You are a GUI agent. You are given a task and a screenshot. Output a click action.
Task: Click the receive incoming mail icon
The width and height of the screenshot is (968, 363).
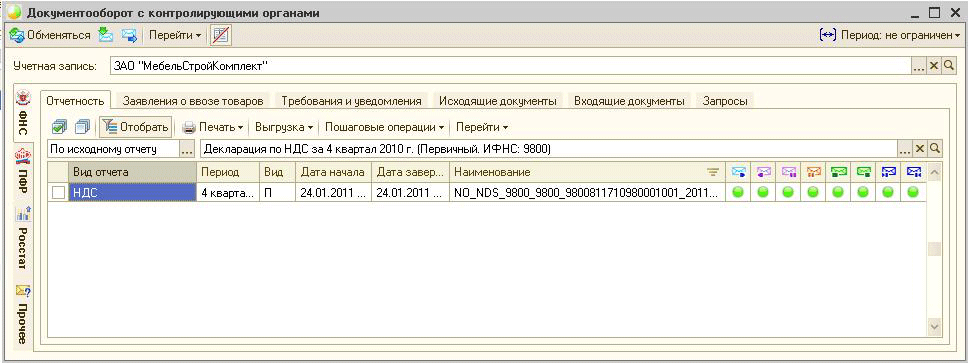point(106,35)
